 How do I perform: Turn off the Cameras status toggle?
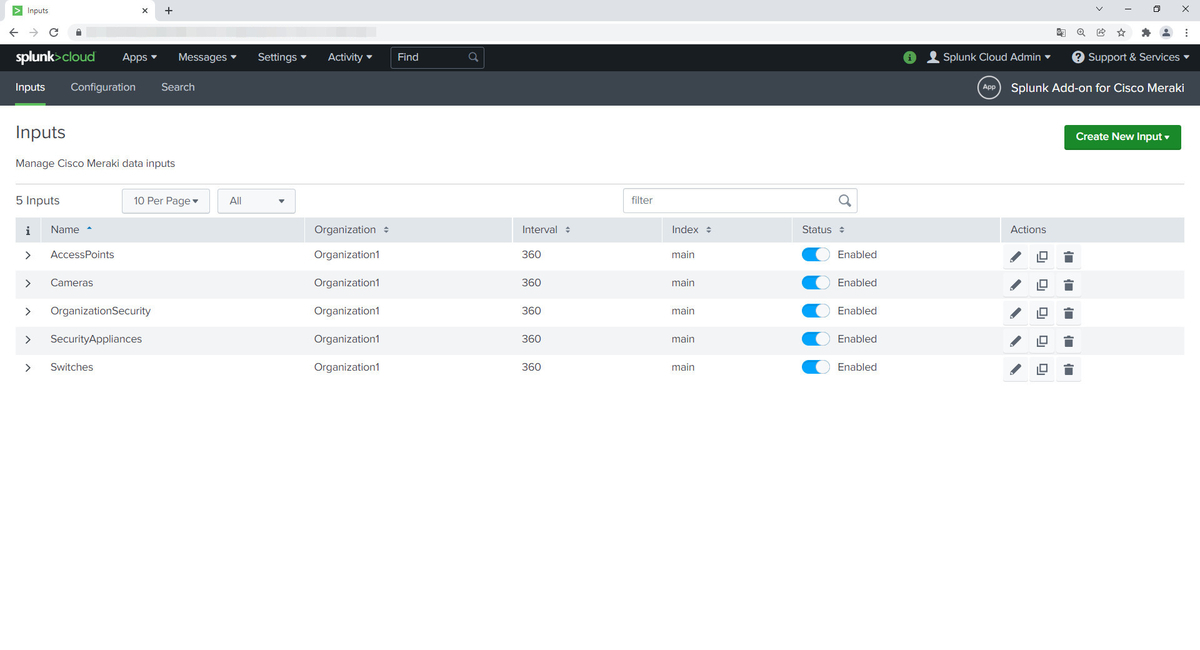coord(815,282)
